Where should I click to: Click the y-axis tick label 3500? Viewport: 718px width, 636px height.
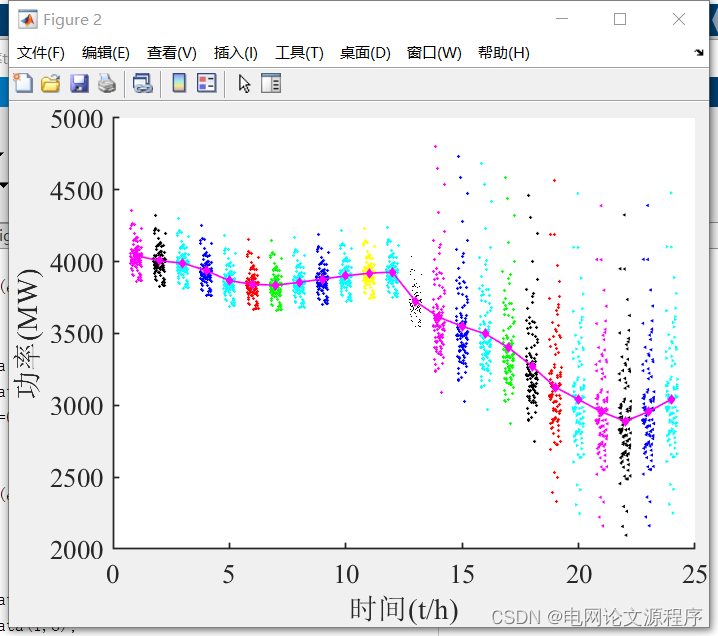click(x=76, y=334)
